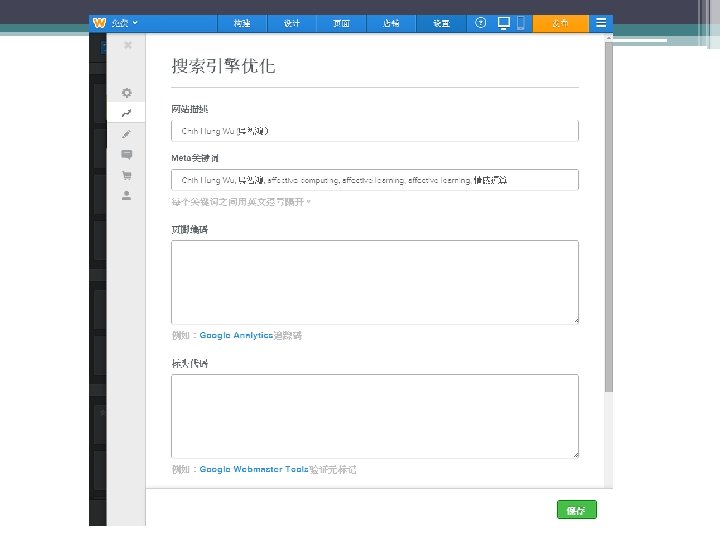Open the members person icon

(x=126, y=196)
